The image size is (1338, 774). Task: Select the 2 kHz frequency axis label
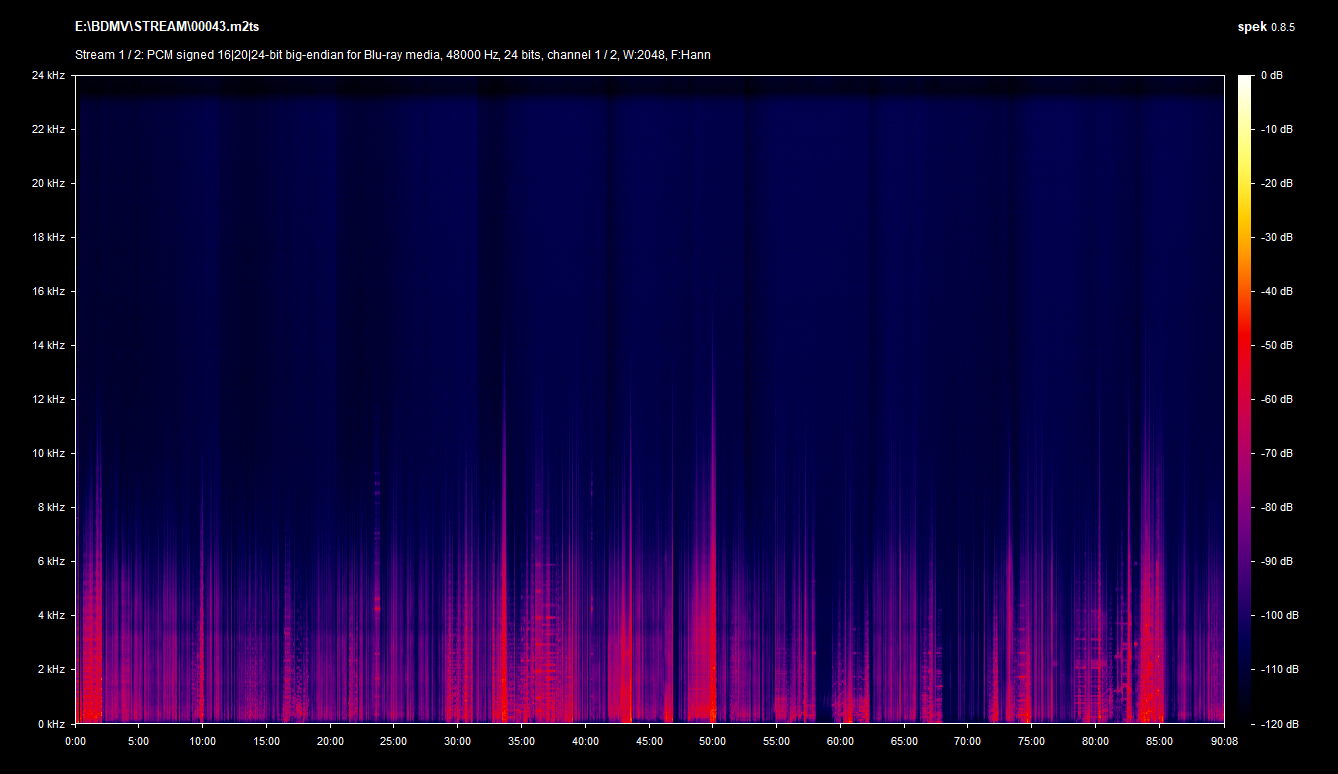point(51,669)
